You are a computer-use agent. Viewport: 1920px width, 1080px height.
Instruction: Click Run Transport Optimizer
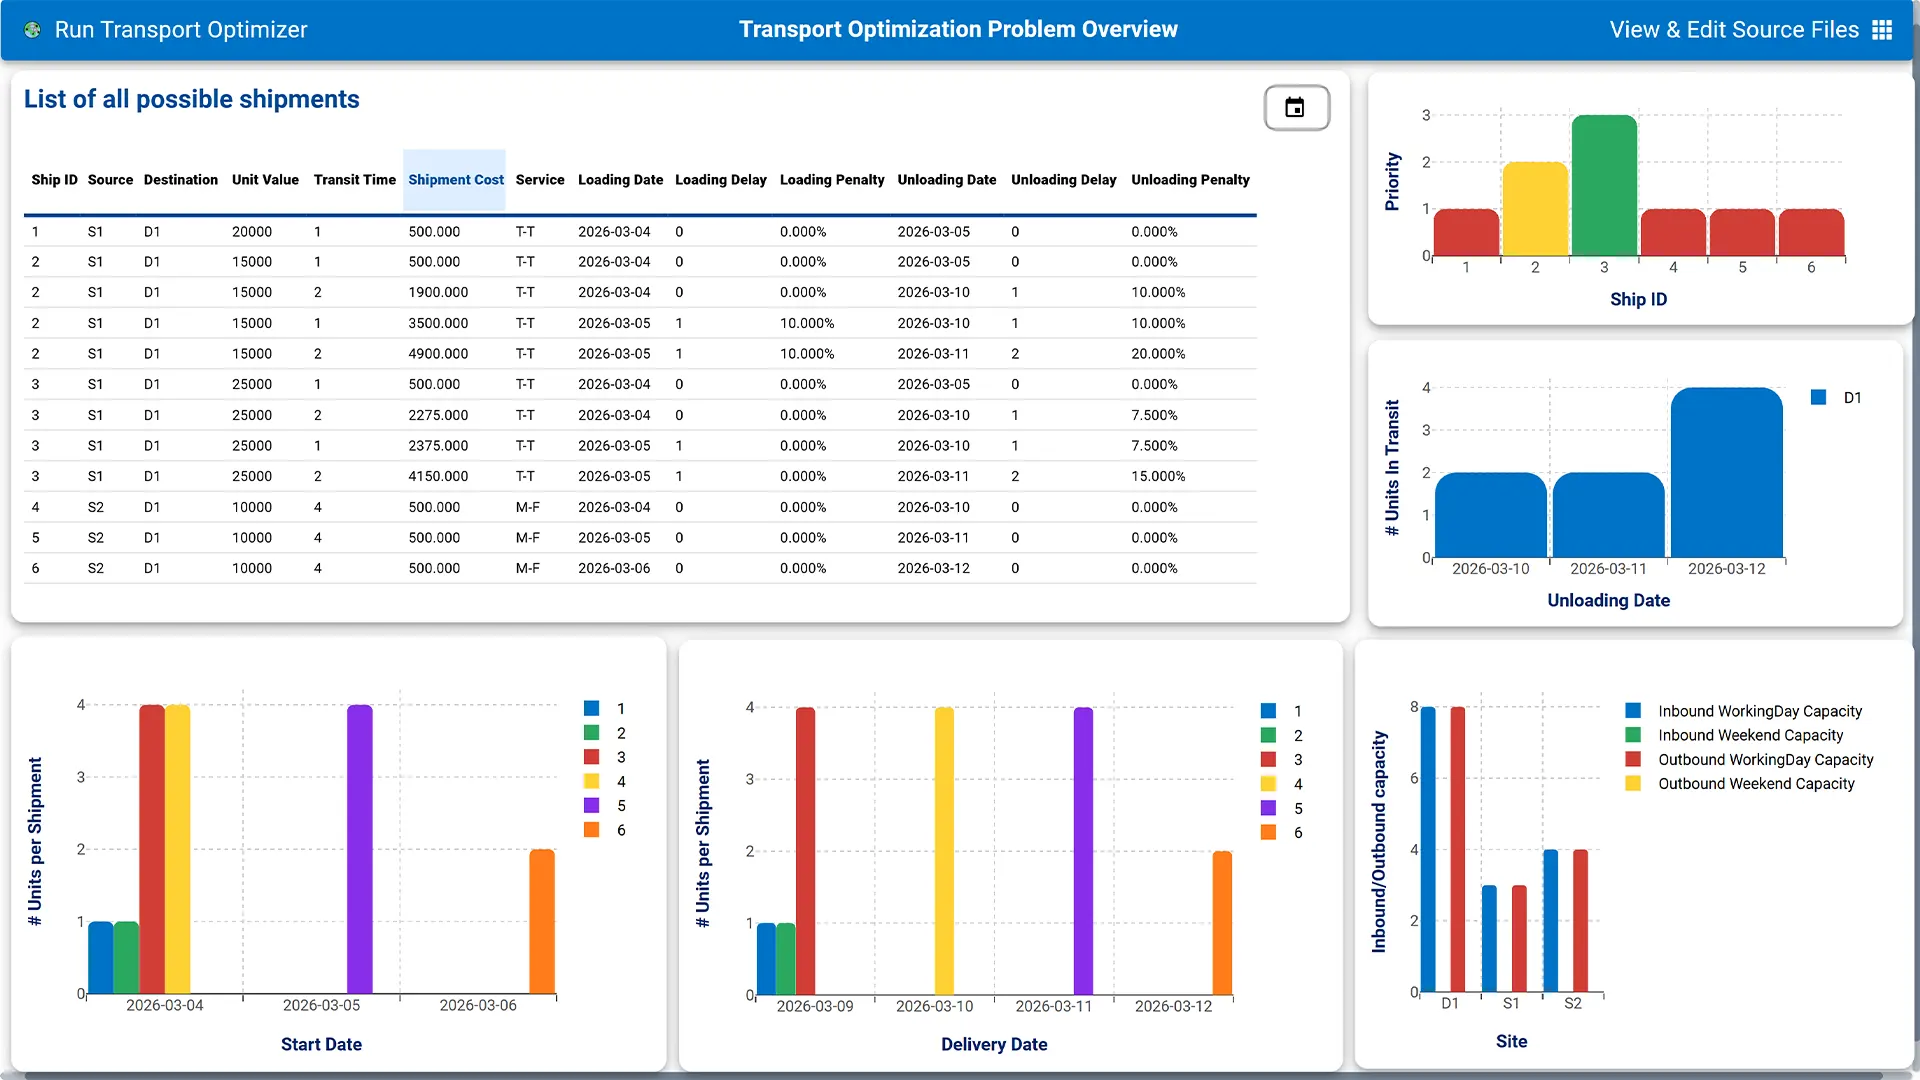[x=181, y=30]
